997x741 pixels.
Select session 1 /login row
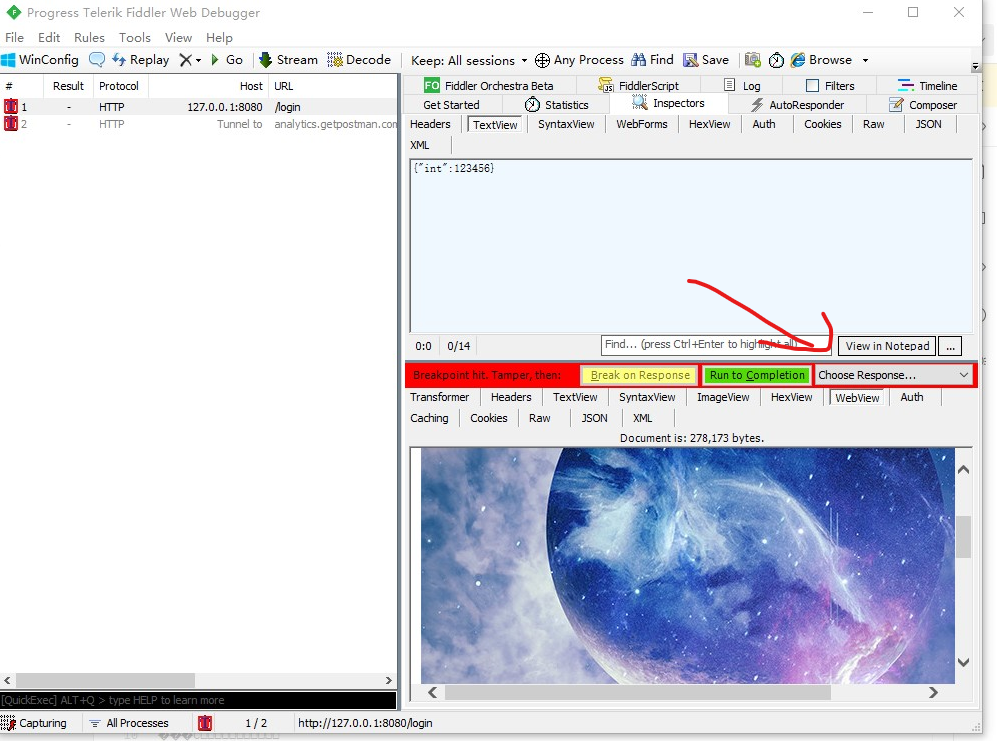click(x=199, y=107)
